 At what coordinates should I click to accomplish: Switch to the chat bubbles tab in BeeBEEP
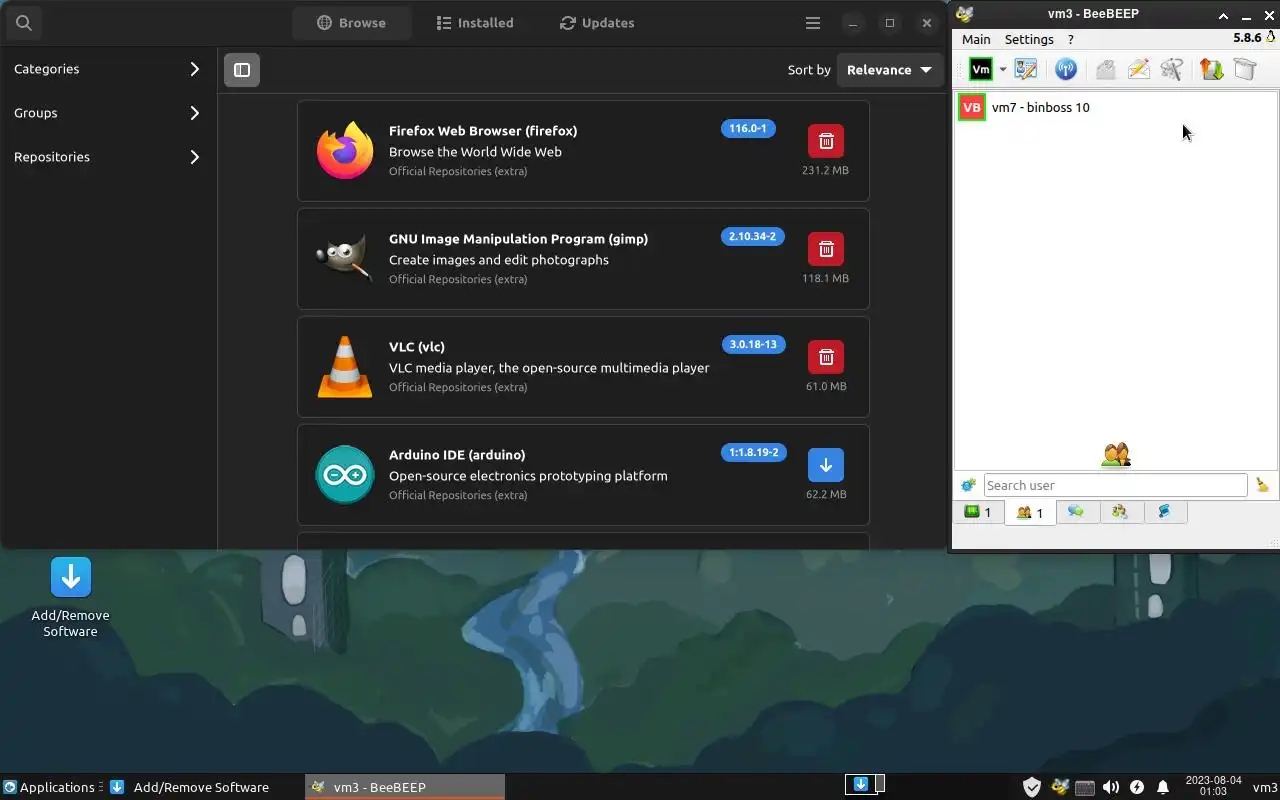point(1076,511)
